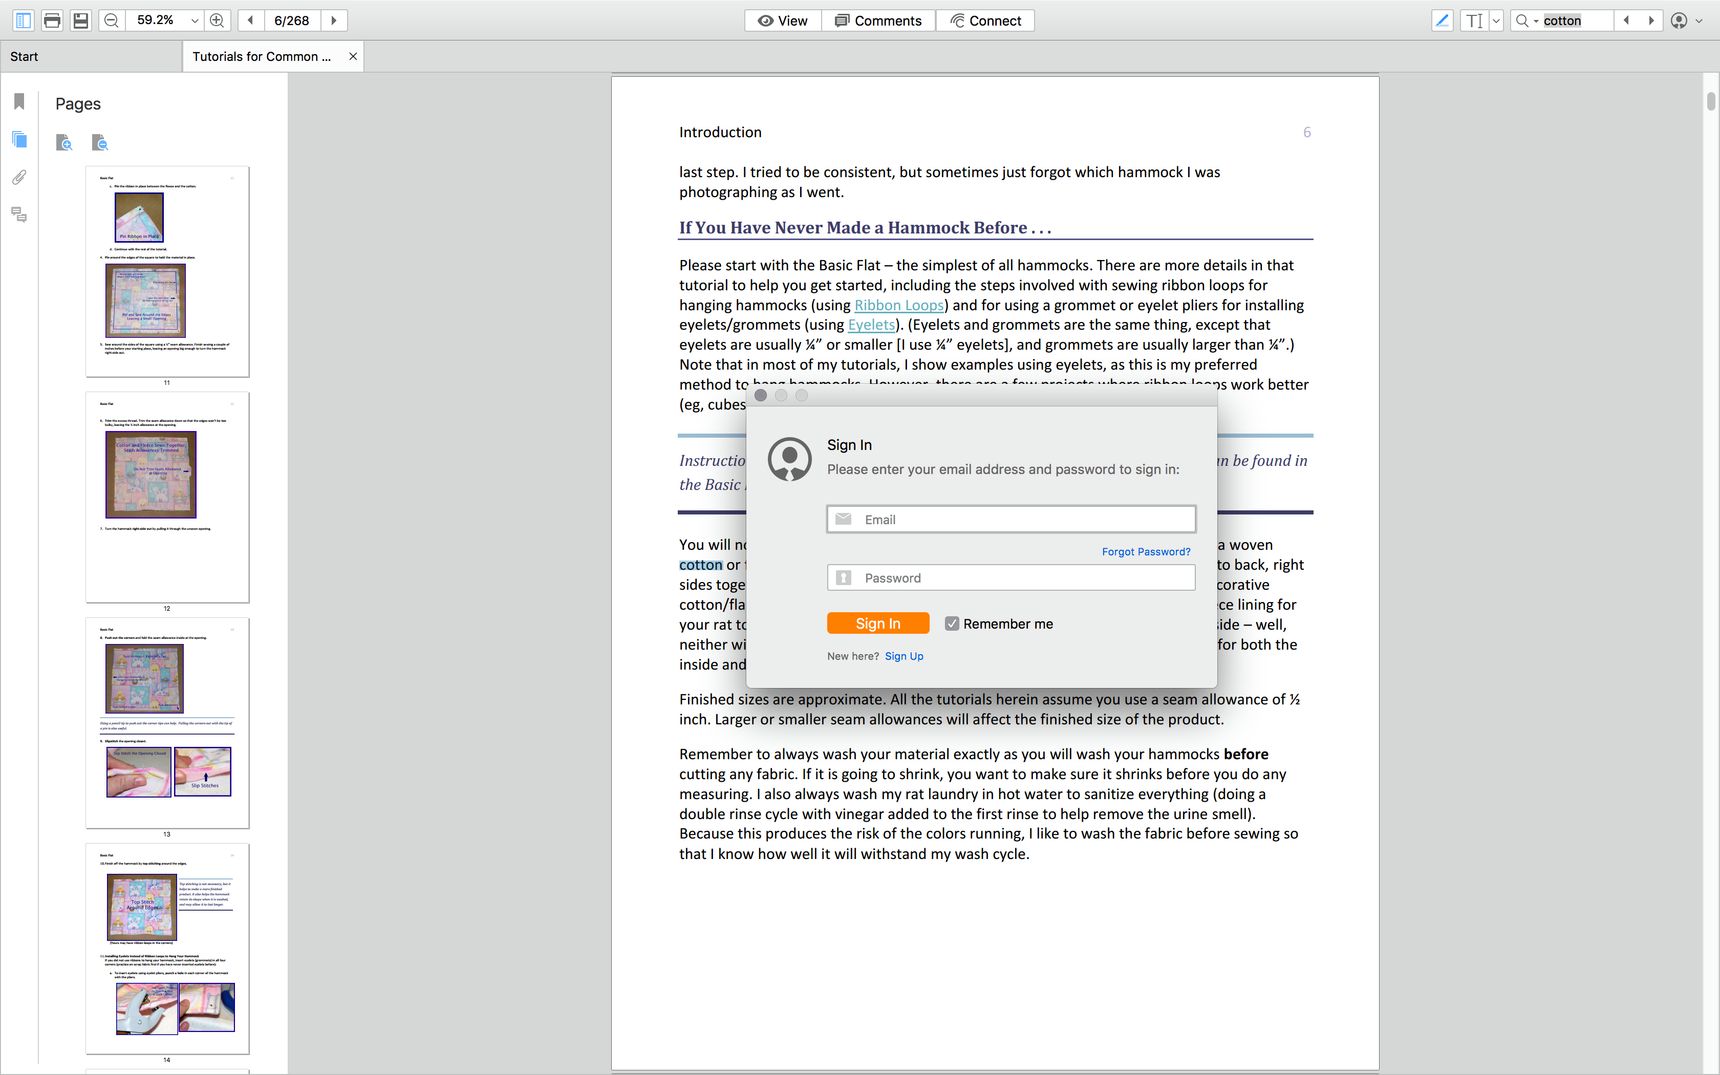Click the enlarge page thumbnails icon
Screen dimensions: 1720x1075
pyautogui.click(x=64, y=142)
